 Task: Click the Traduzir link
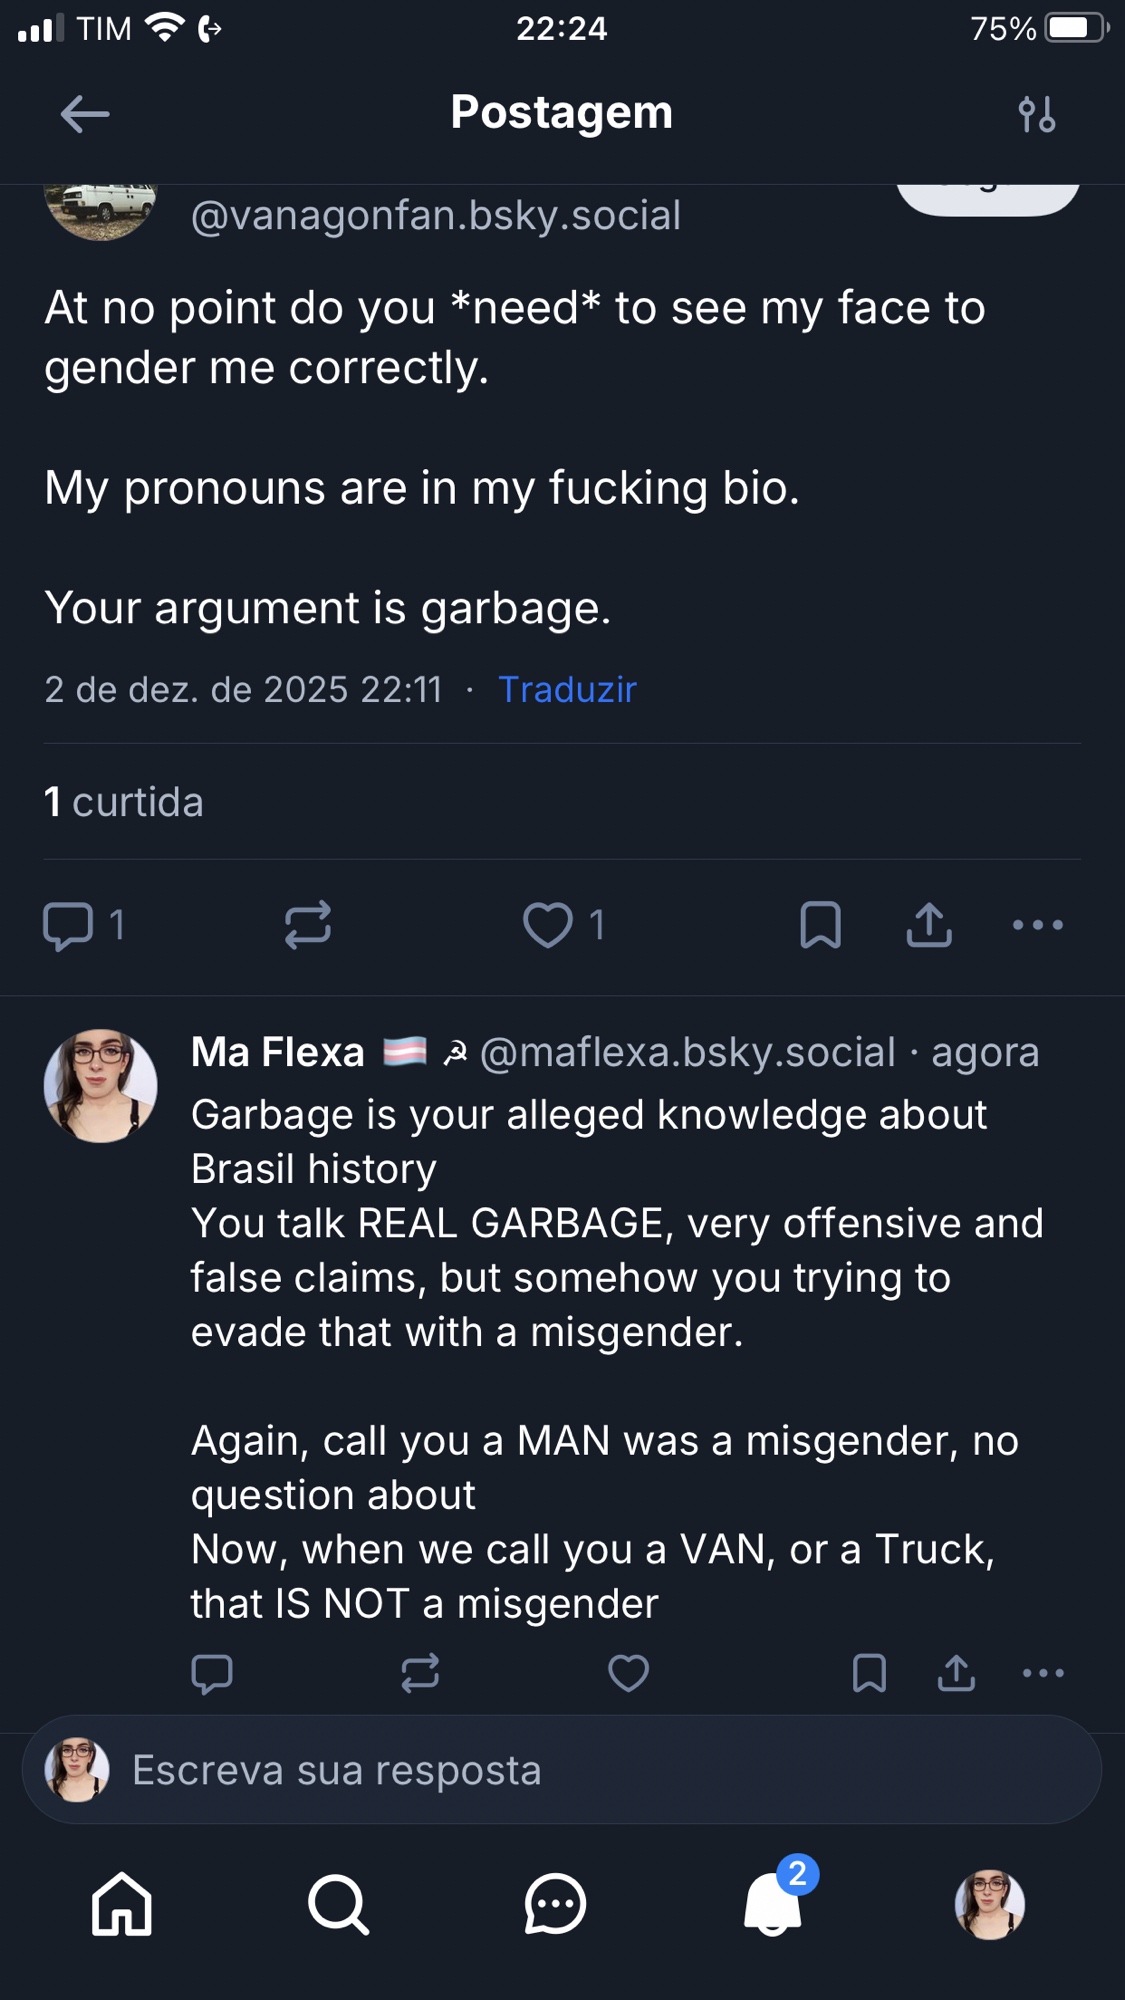coord(567,690)
